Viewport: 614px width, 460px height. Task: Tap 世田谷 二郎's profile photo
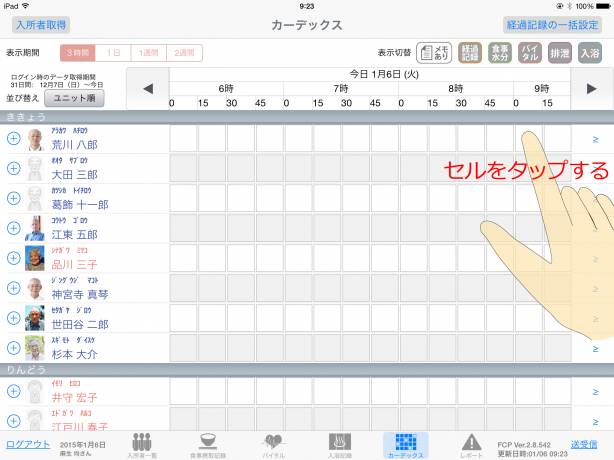click(35, 318)
